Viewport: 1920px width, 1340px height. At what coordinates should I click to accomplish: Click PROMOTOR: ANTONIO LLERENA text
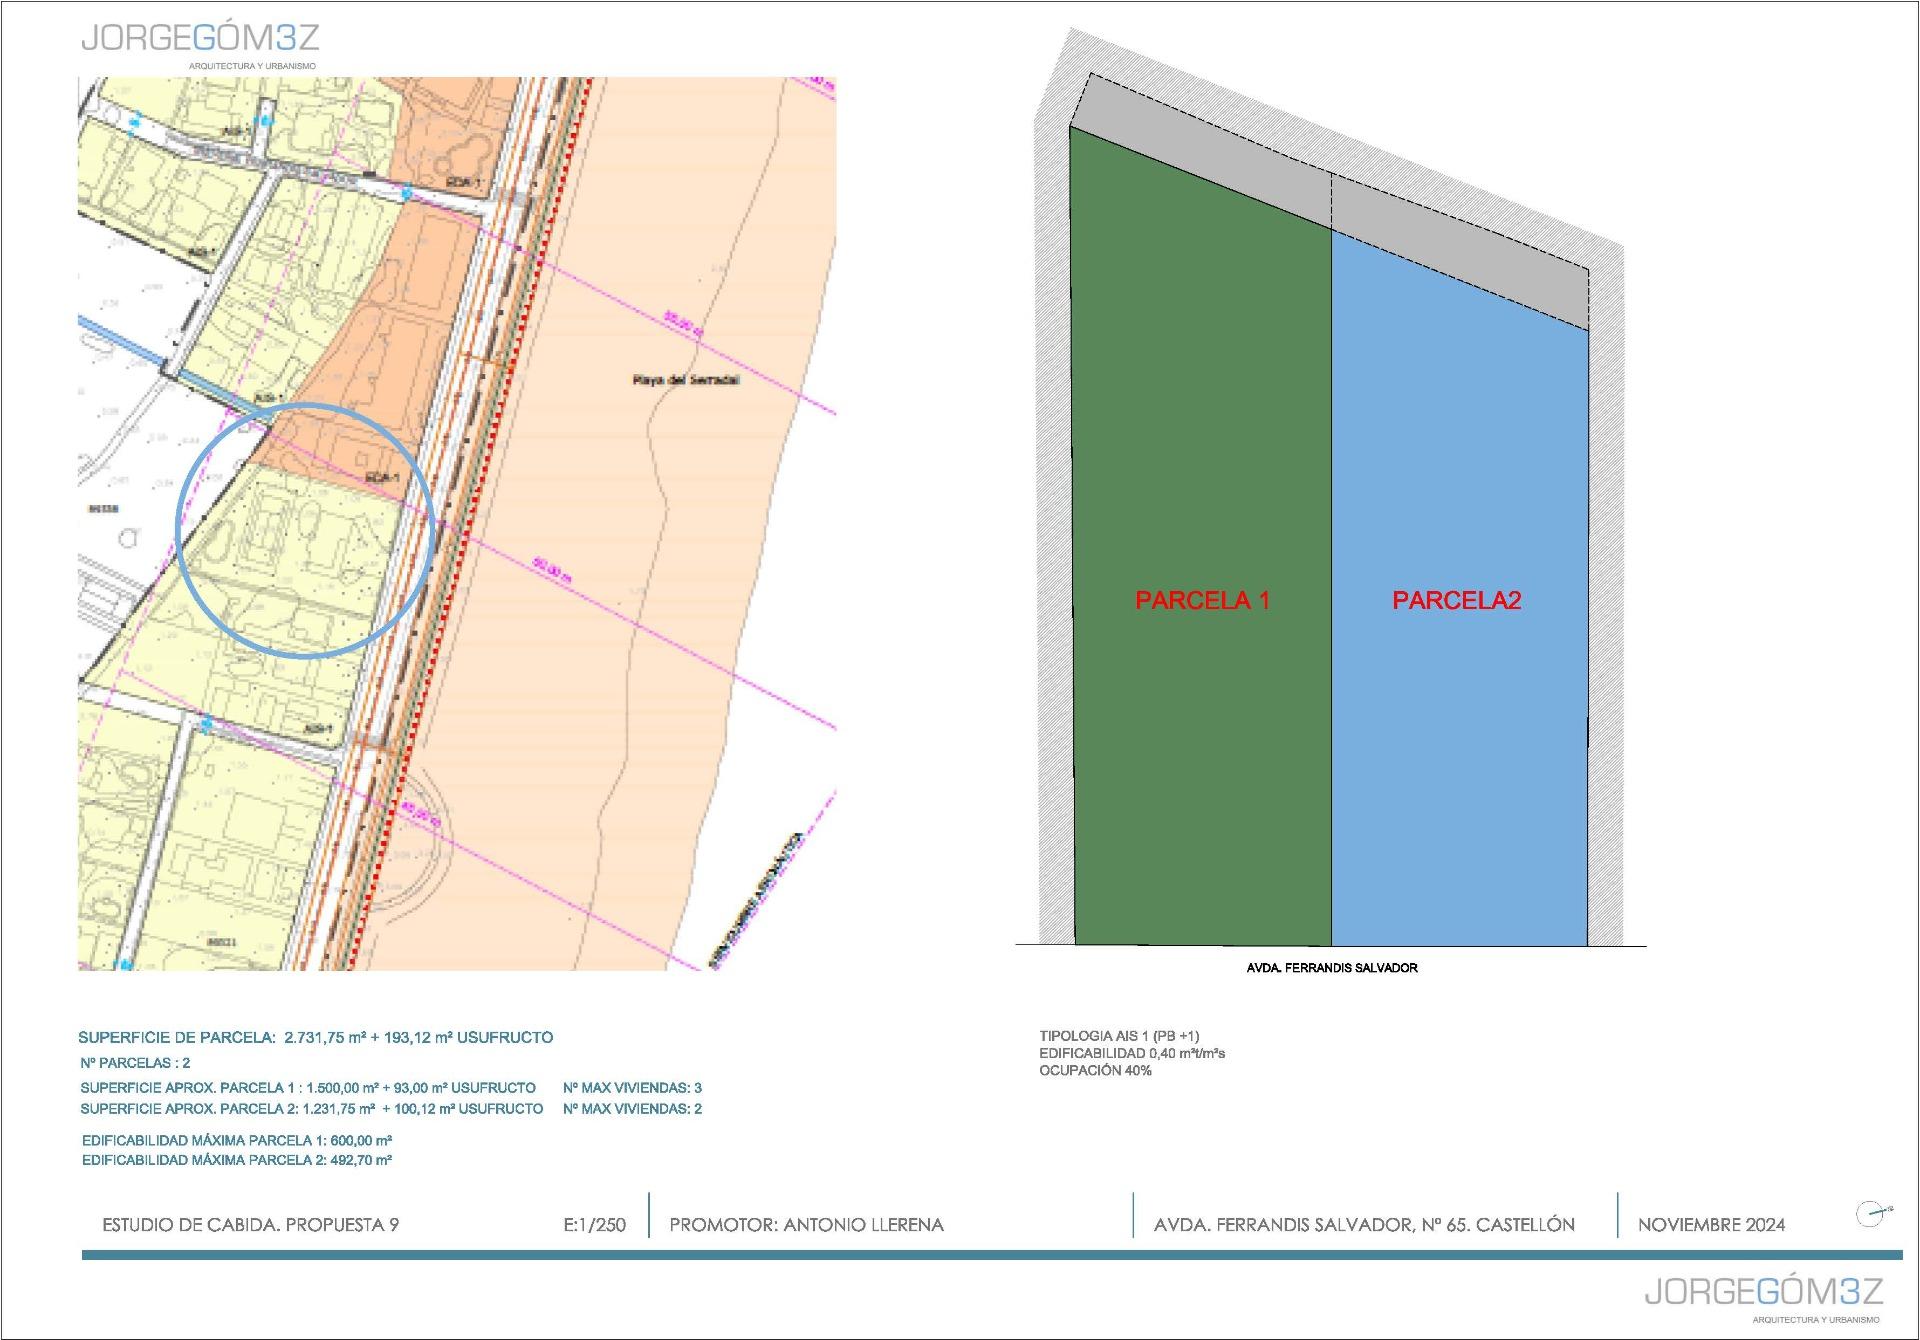tap(806, 1224)
